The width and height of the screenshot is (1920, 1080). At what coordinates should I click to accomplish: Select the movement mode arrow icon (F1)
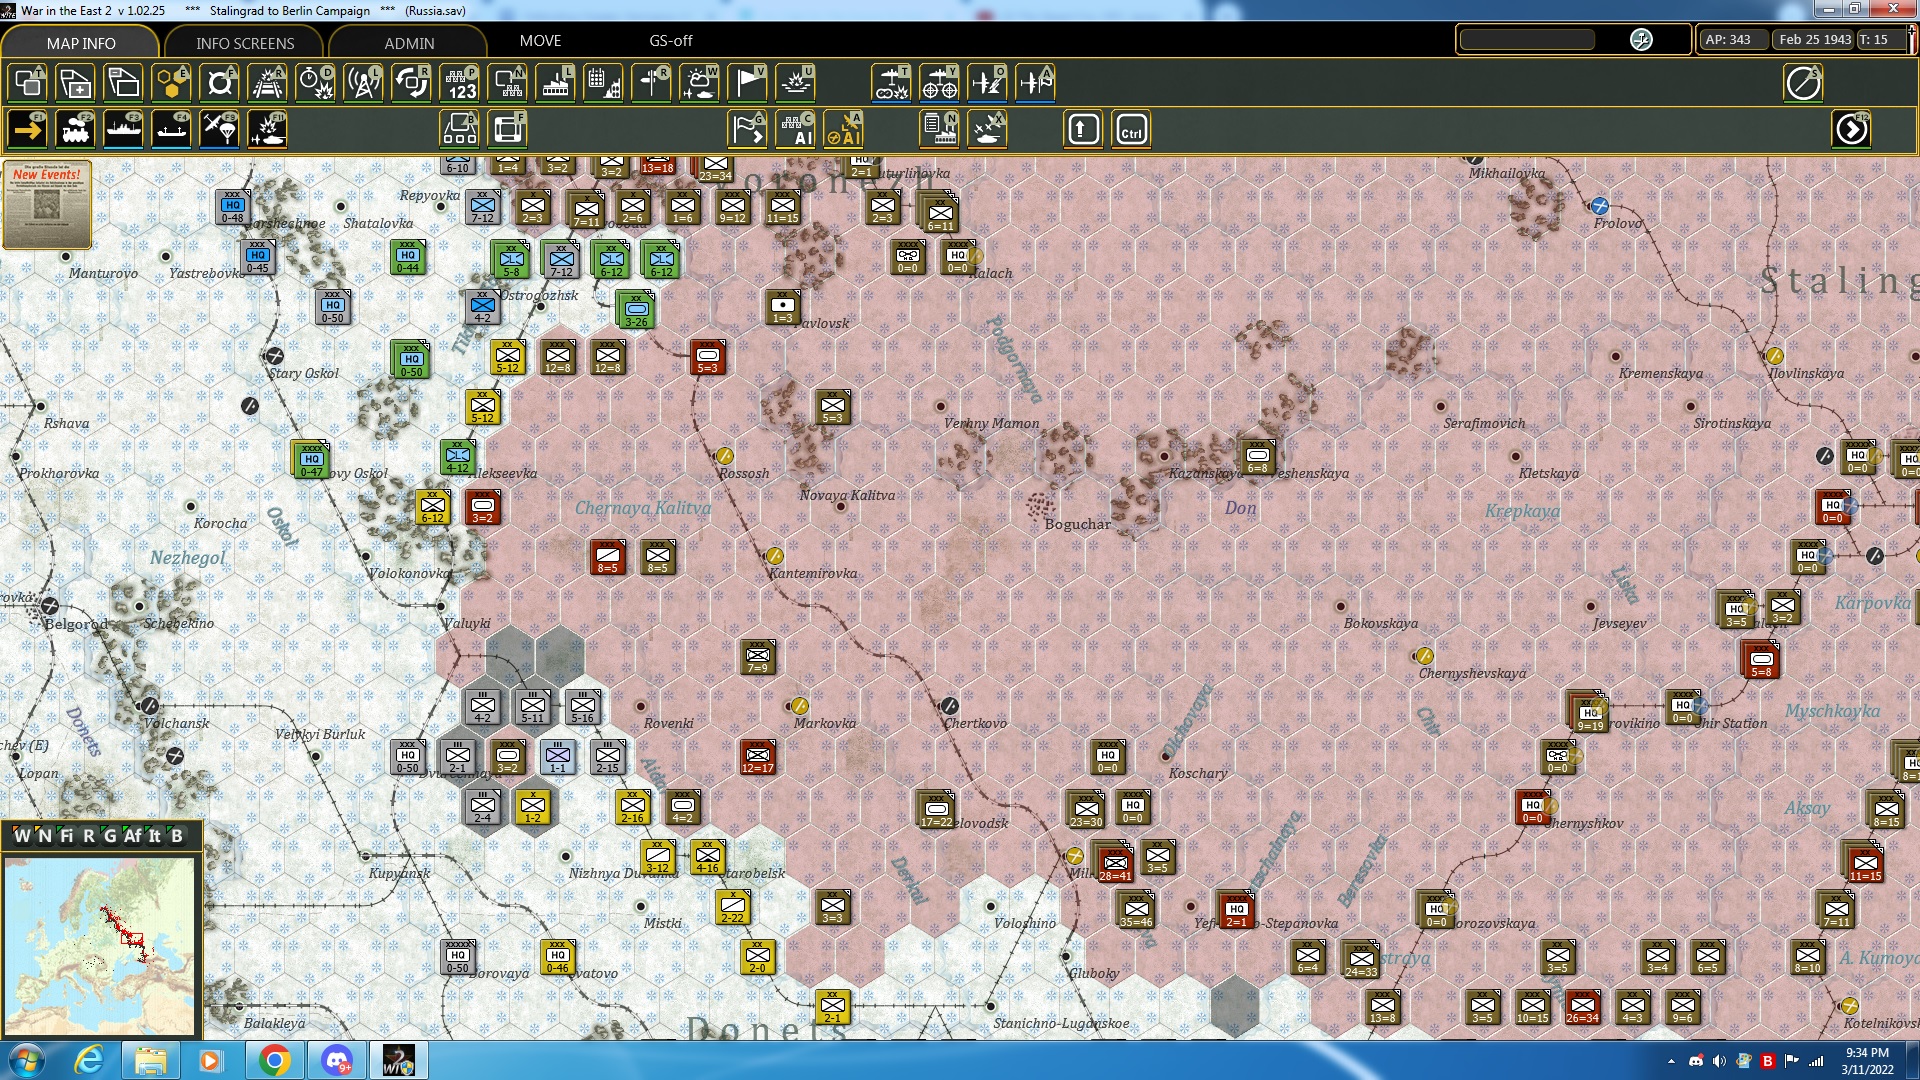pos(27,128)
